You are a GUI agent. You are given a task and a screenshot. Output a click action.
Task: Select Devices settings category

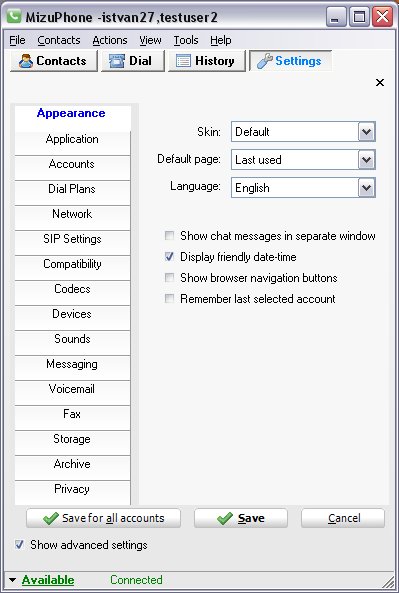[x=72, y=318]
